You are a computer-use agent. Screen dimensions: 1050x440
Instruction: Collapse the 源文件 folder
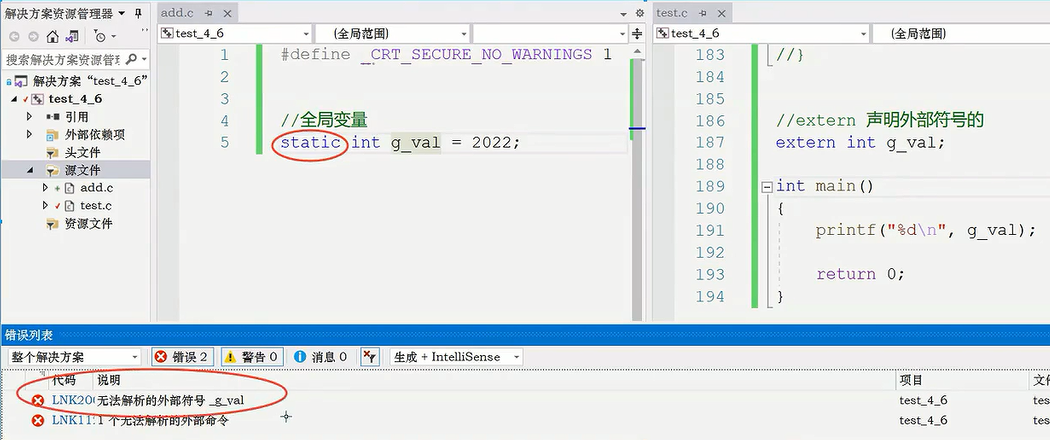(29, 170)
